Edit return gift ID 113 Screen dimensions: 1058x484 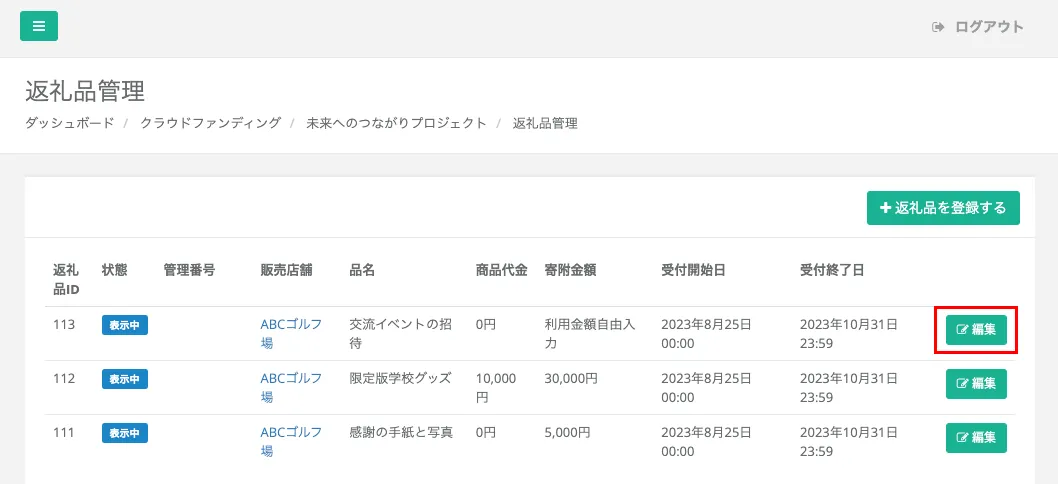tap(976, 330)
